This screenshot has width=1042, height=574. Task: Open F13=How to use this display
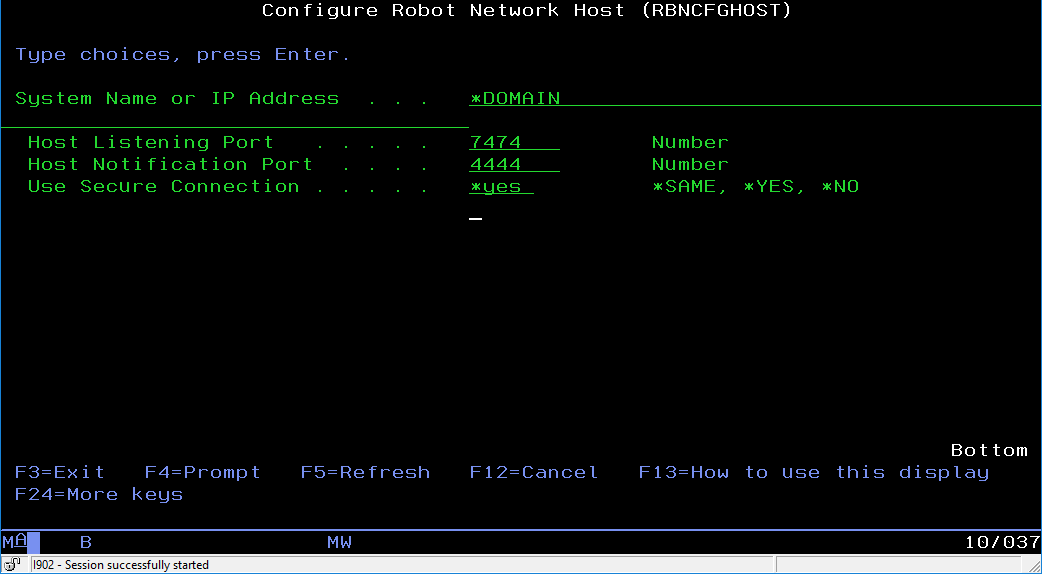[x=813, y=472]
